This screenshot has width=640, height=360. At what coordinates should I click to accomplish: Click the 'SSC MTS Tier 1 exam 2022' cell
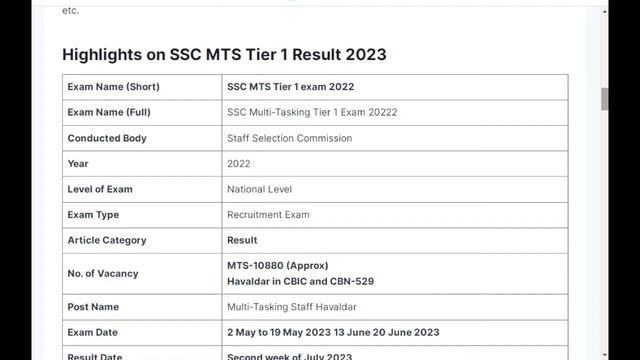(395, 87)
